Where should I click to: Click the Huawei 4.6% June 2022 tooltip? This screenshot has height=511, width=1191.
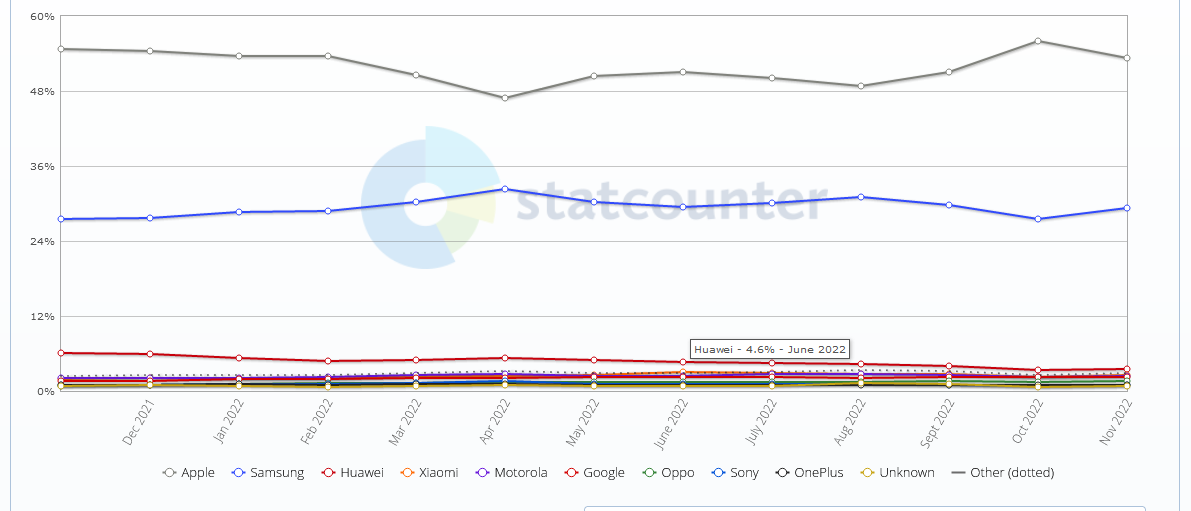[769, 349]
